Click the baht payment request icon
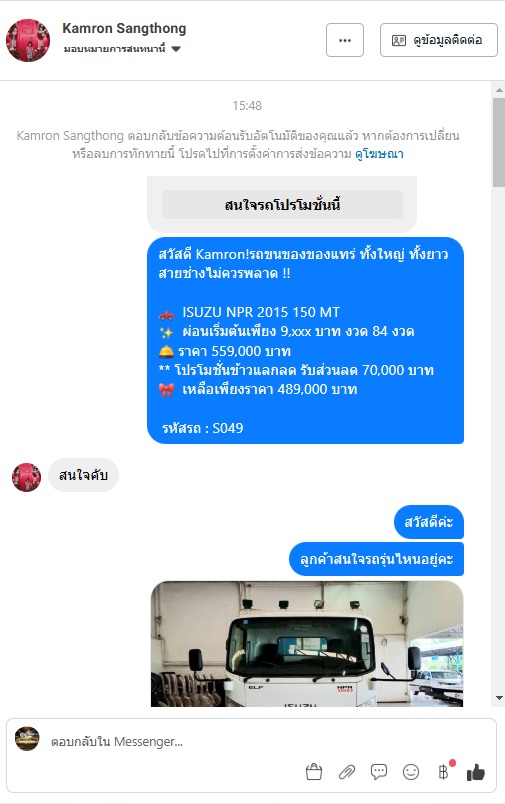The height and width of the screenshot is (804, 505). click(x=444, y=772)
